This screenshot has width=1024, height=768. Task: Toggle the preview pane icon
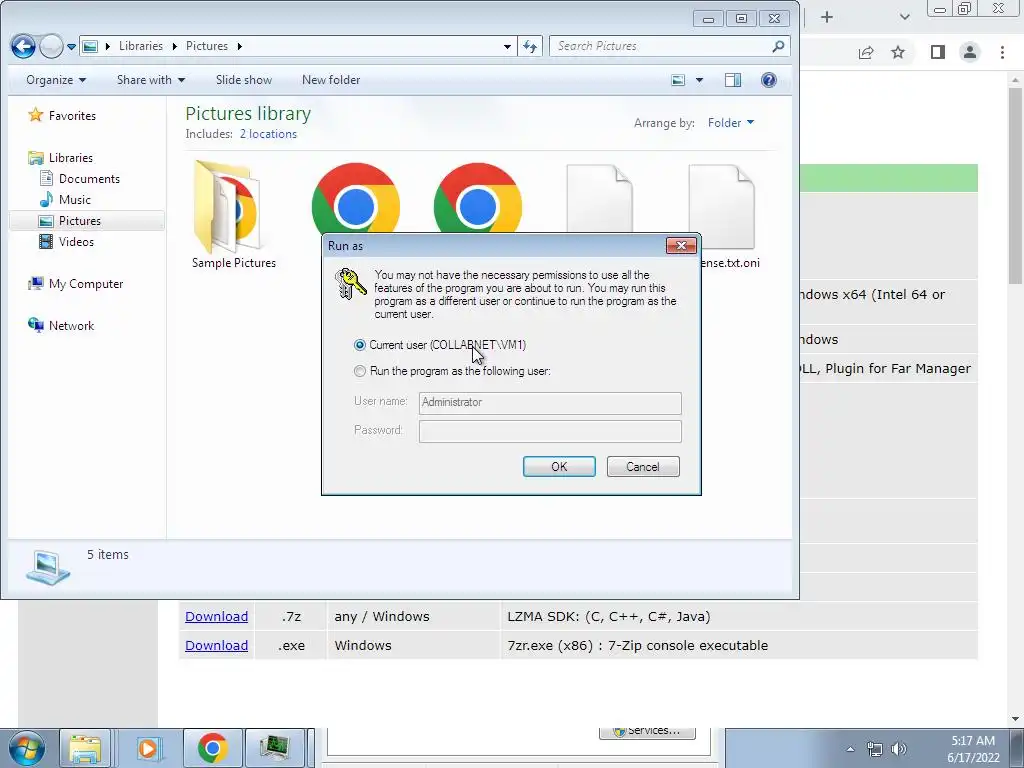coord(733,80)
